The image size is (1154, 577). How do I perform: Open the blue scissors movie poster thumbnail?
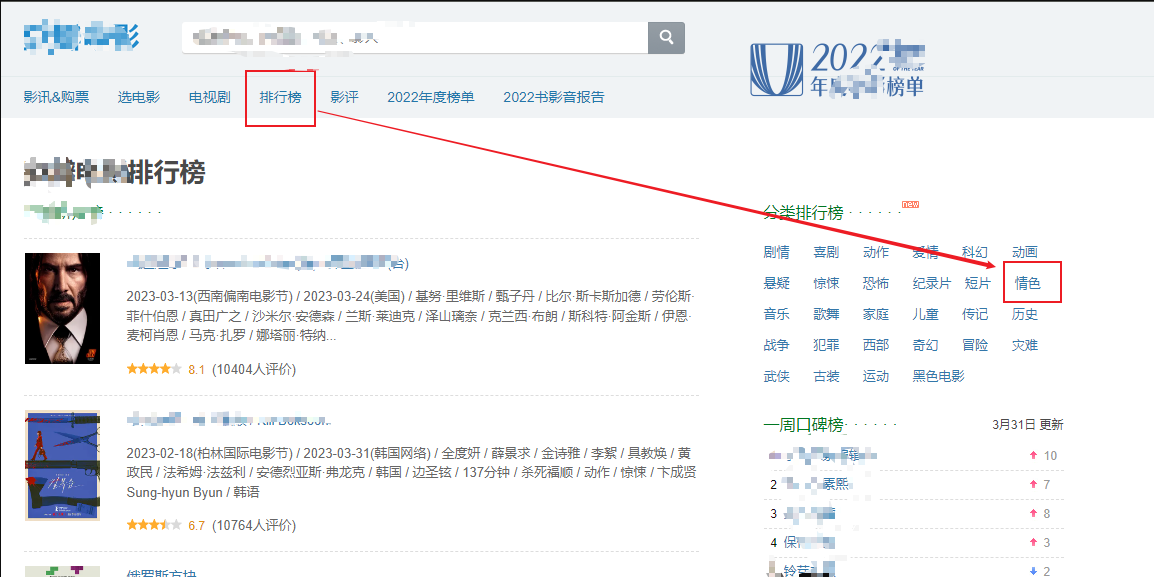(63, 466)
